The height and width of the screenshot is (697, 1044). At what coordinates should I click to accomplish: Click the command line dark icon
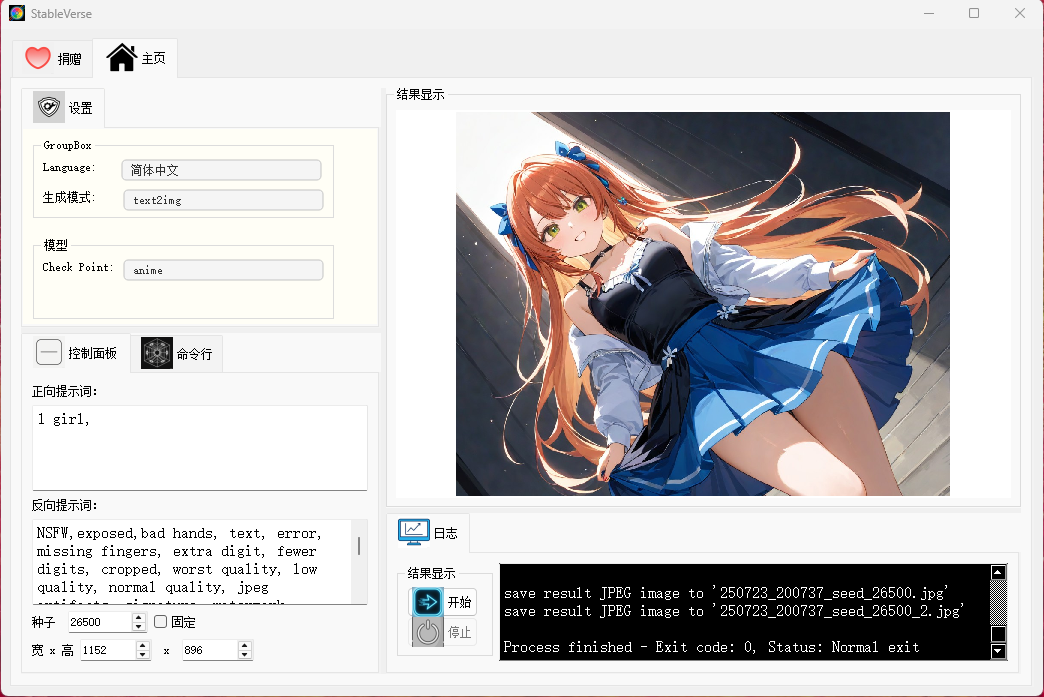click(x=156, y=353)
